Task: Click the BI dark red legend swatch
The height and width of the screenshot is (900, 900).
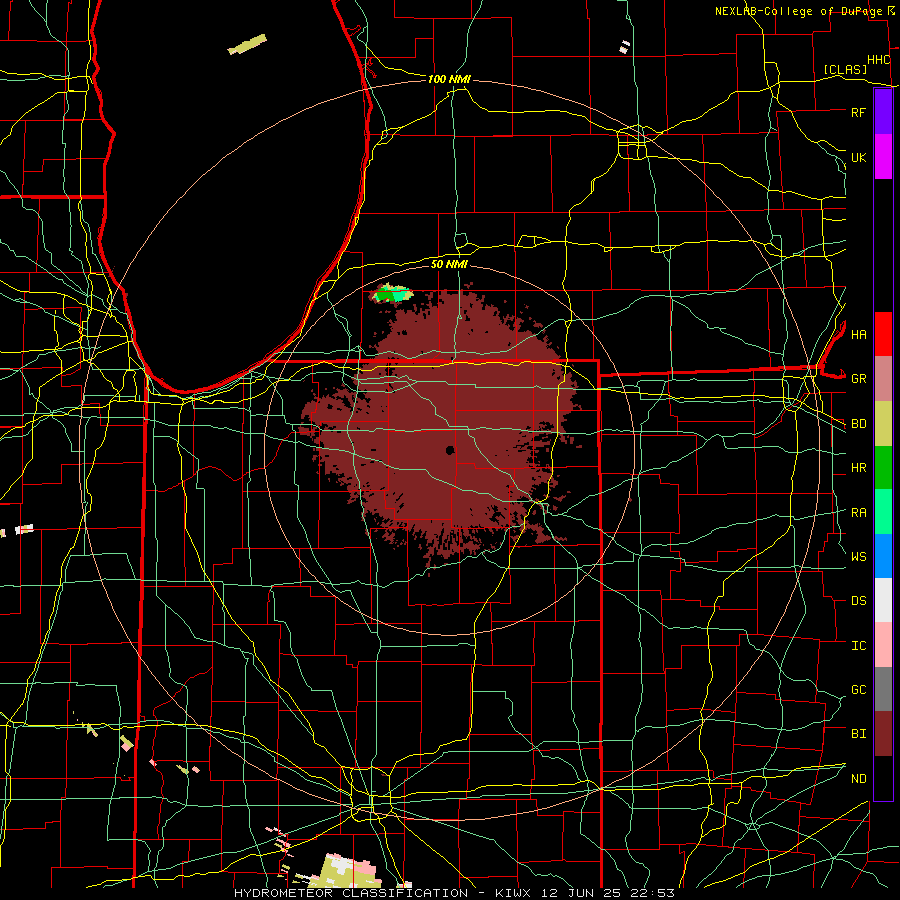Action: coord(883,734)
